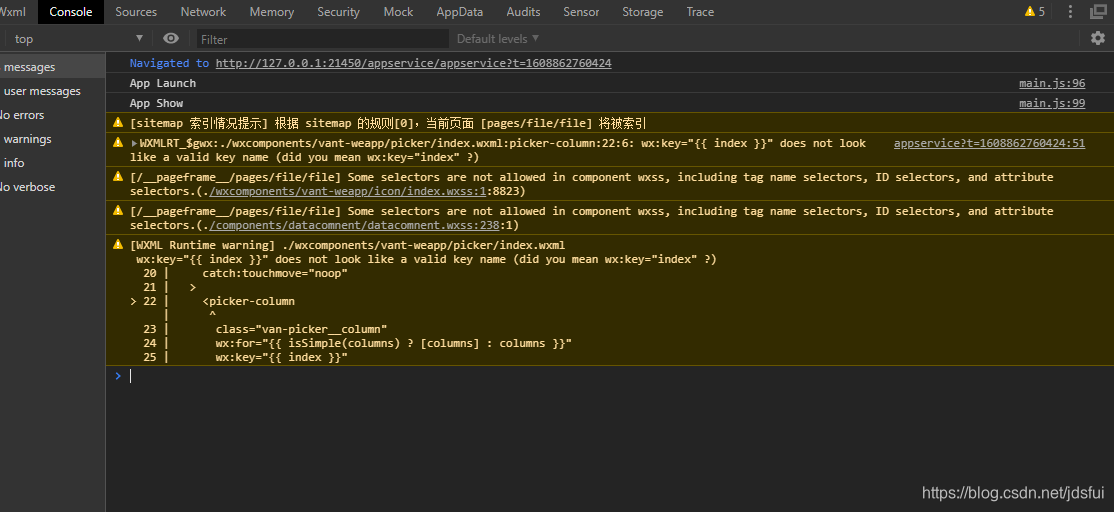Toggle the live expression eye icon
1114x512 pixels.
pyautogui.click(x=171, y=38)
